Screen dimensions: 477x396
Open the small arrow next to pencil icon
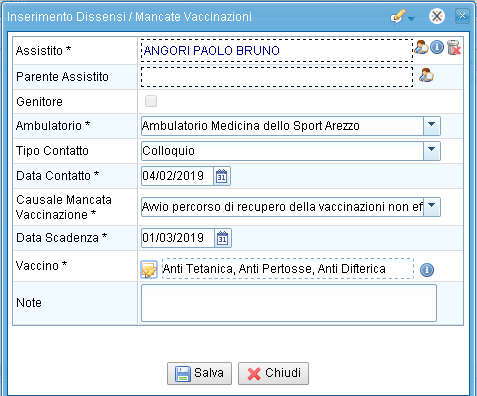(411, 19)
